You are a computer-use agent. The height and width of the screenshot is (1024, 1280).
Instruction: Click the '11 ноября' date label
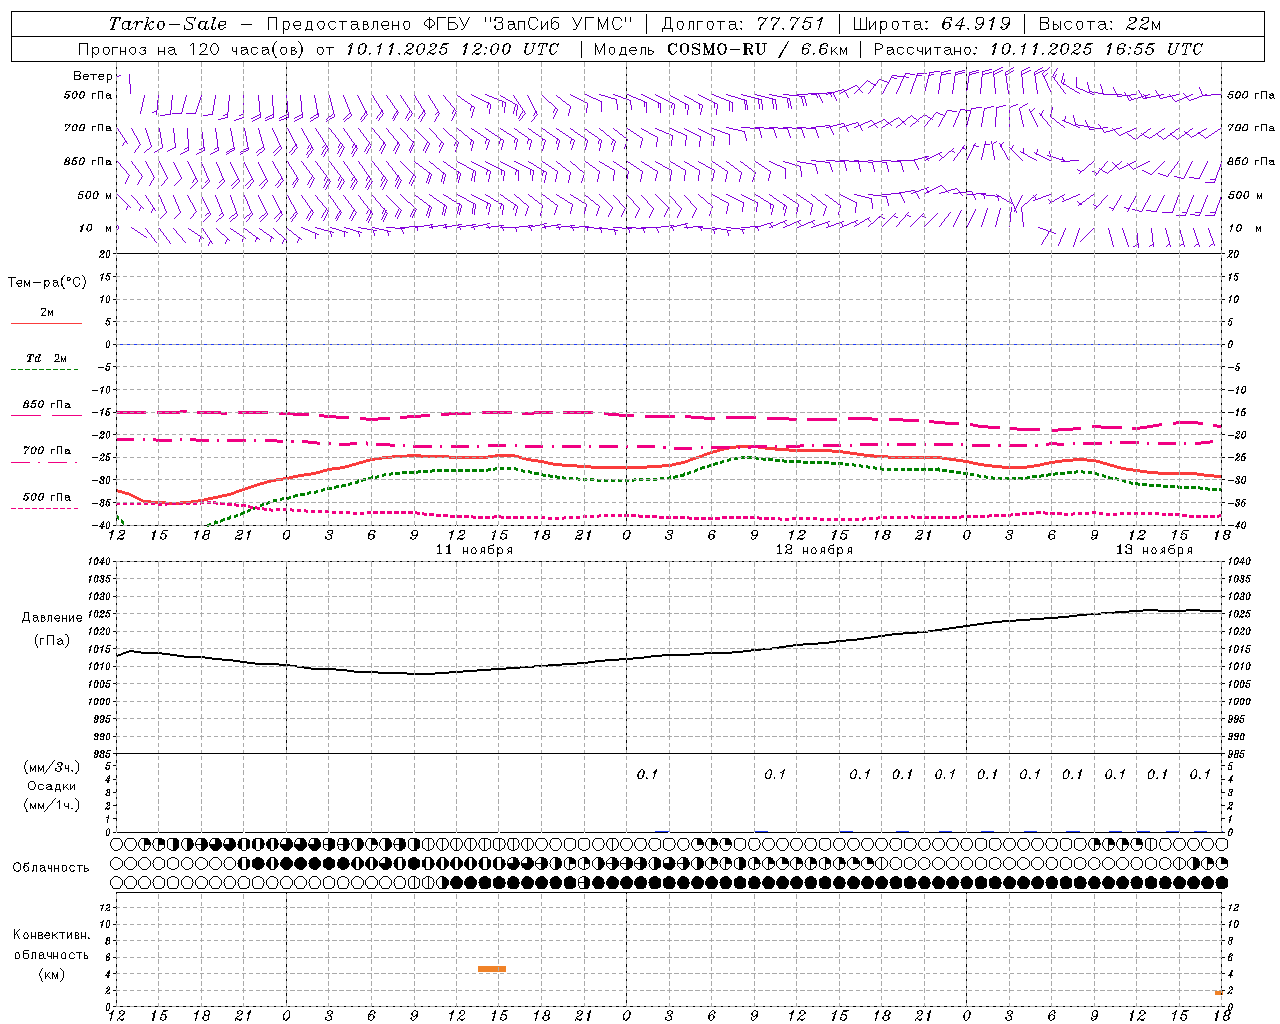(x=475, y=550)
